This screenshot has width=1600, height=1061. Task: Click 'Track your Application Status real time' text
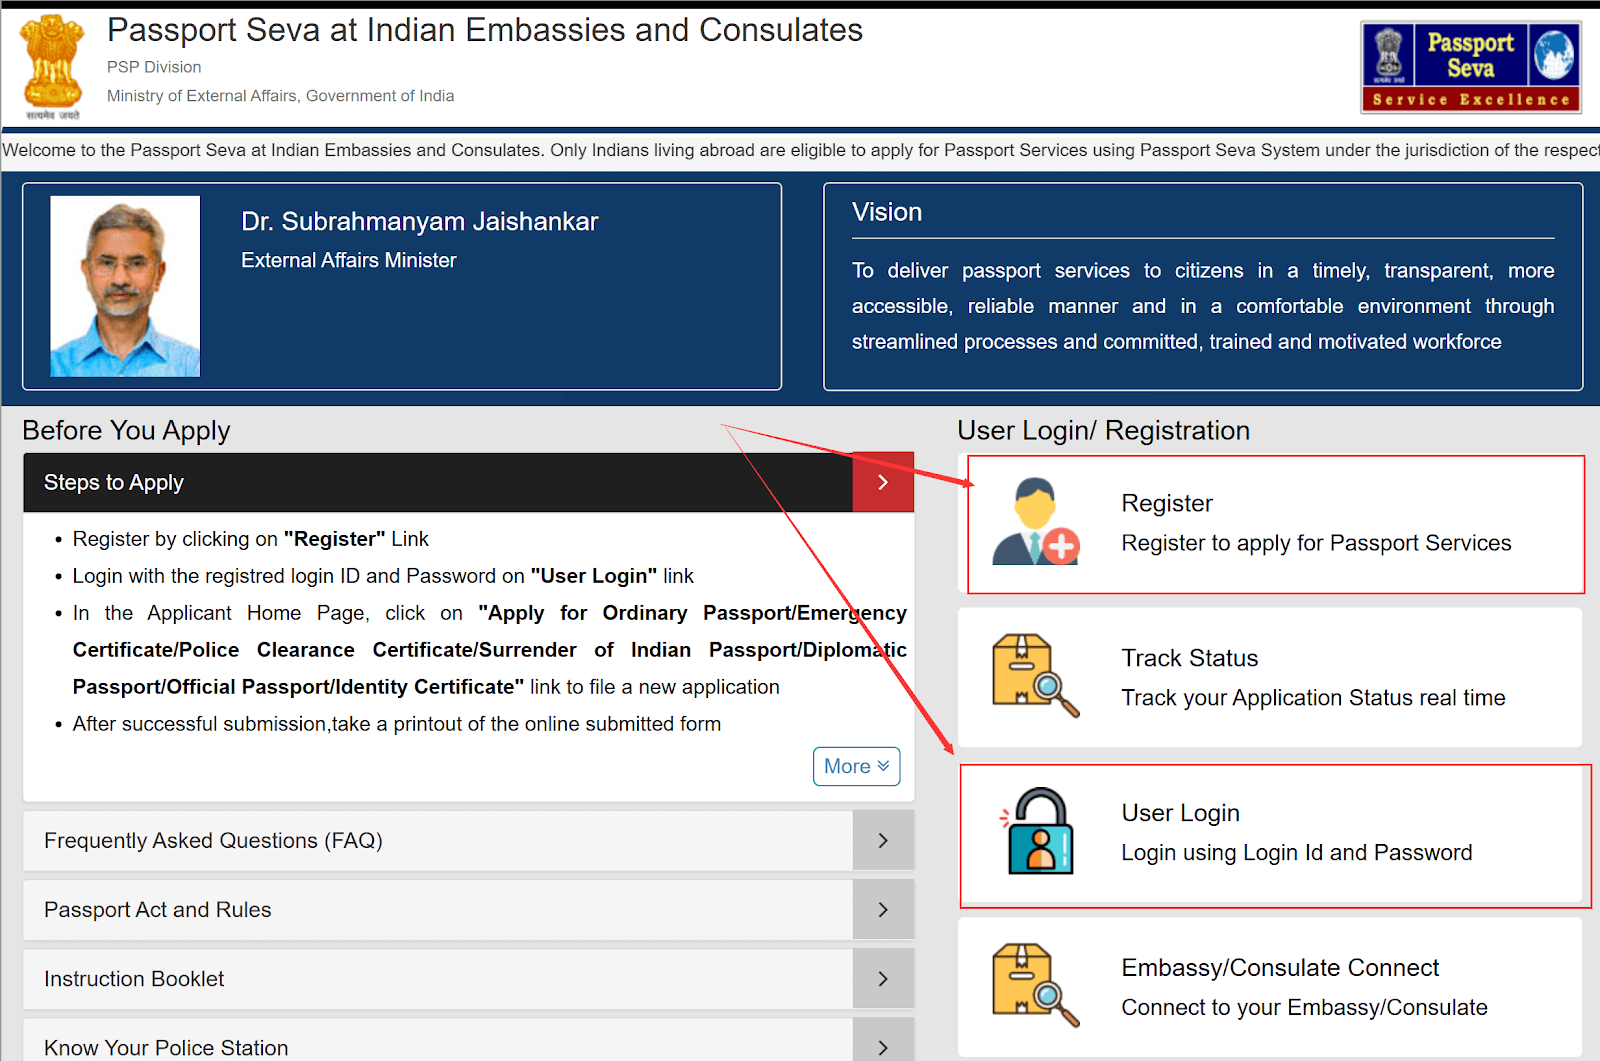coord(1313,698)
